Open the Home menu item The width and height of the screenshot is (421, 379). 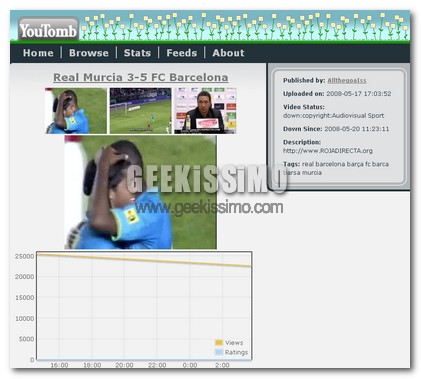pyautogui.click(x=38, y=53)
